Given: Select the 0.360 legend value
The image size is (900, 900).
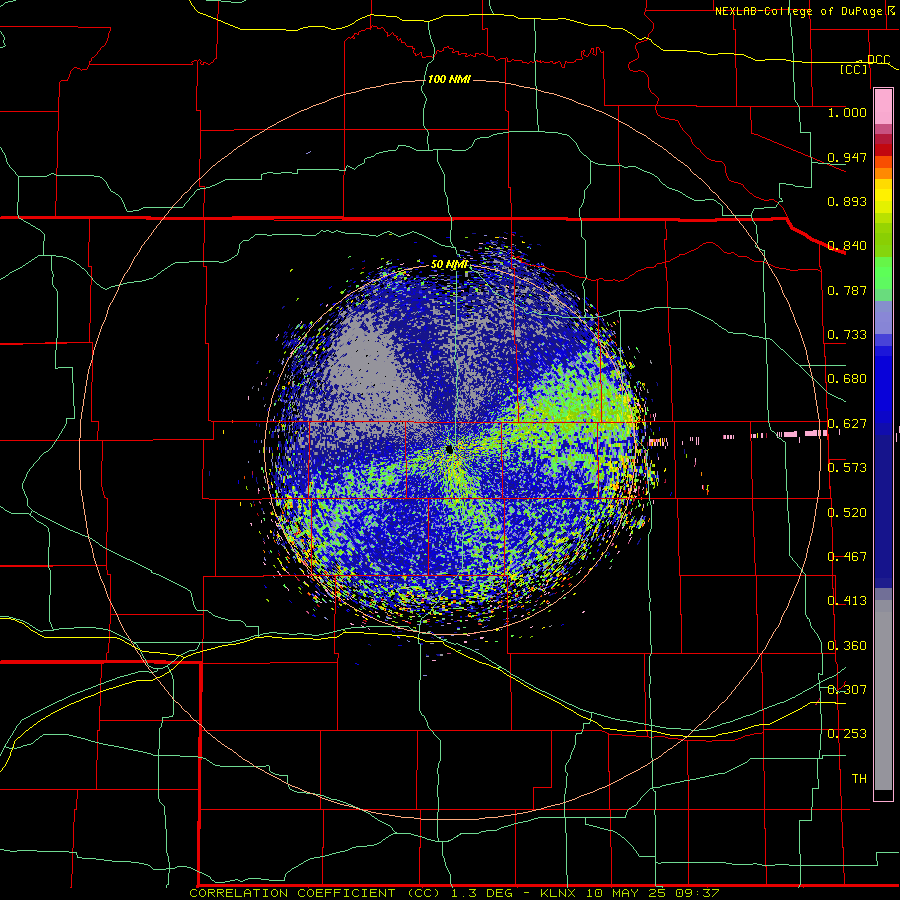Looking at the screenshot, I should [x=847, y=646].
